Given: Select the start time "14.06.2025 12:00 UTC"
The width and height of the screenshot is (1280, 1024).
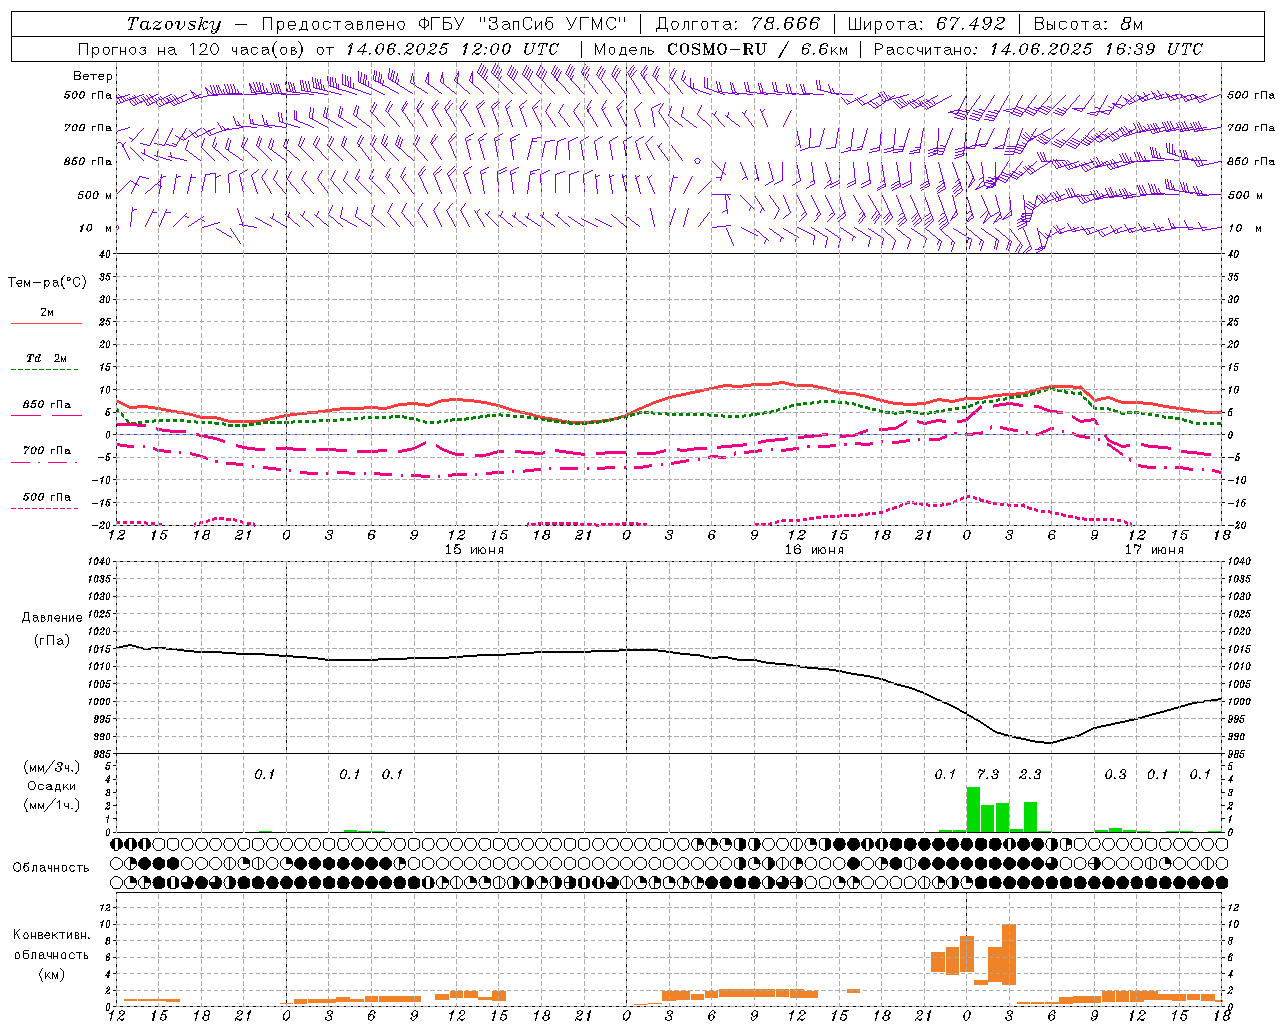Looking at the screenshot, I should (x=452, y=49).
